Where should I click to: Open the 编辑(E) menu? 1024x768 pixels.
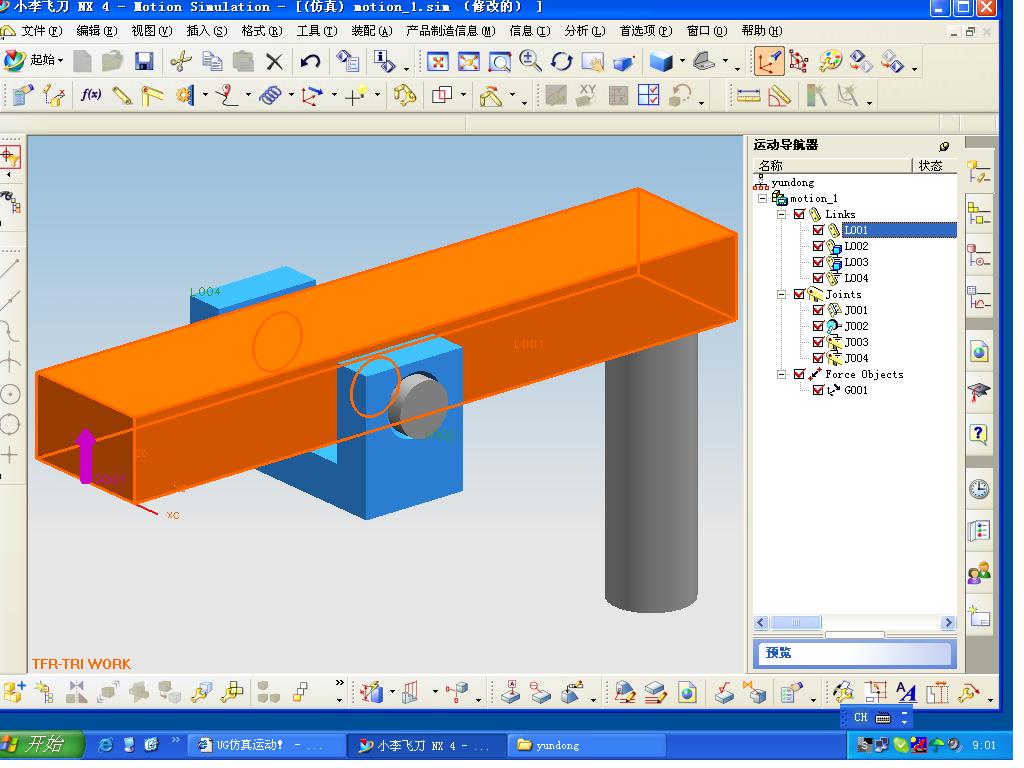[x=97, y=31]
